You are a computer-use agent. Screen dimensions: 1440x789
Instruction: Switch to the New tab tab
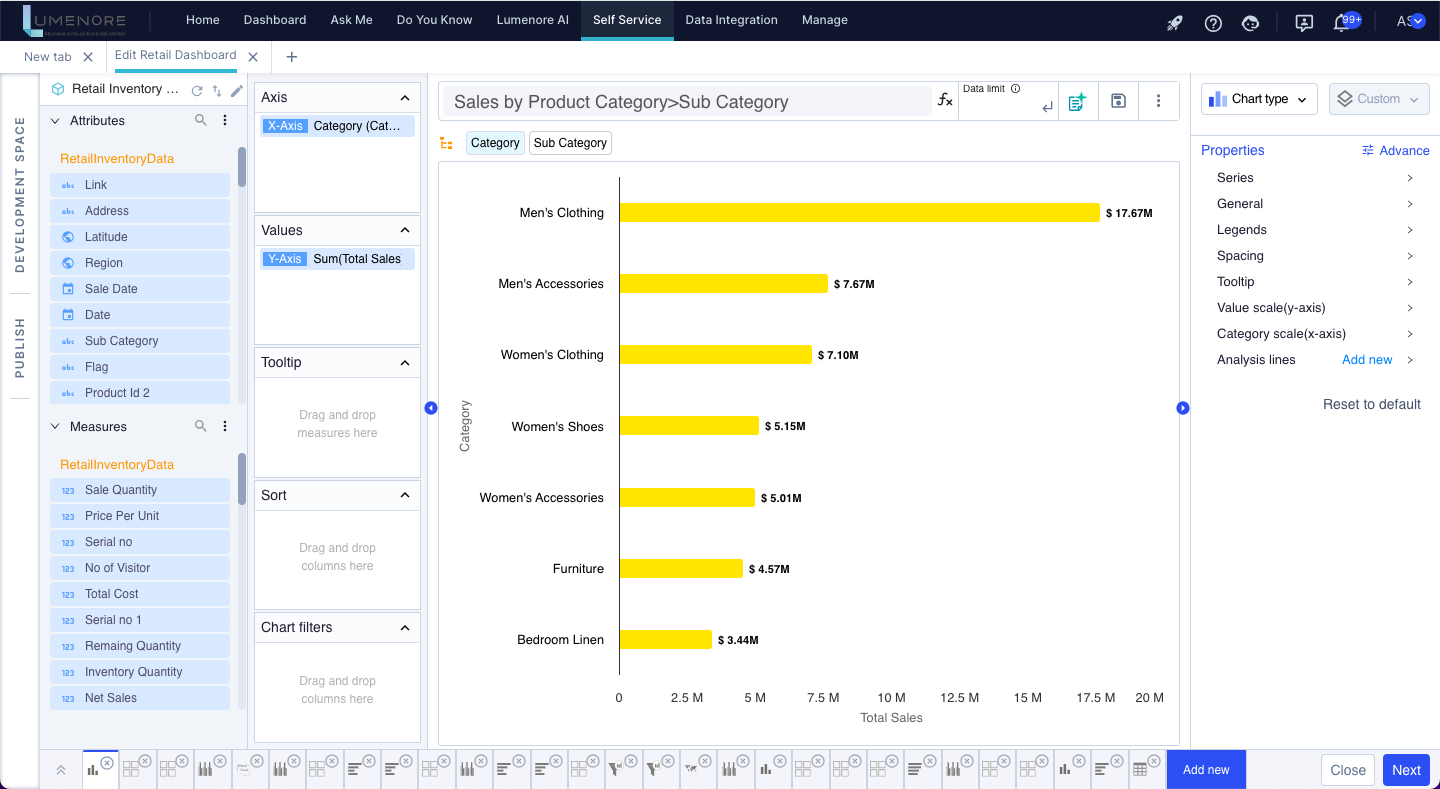[48, 57]
